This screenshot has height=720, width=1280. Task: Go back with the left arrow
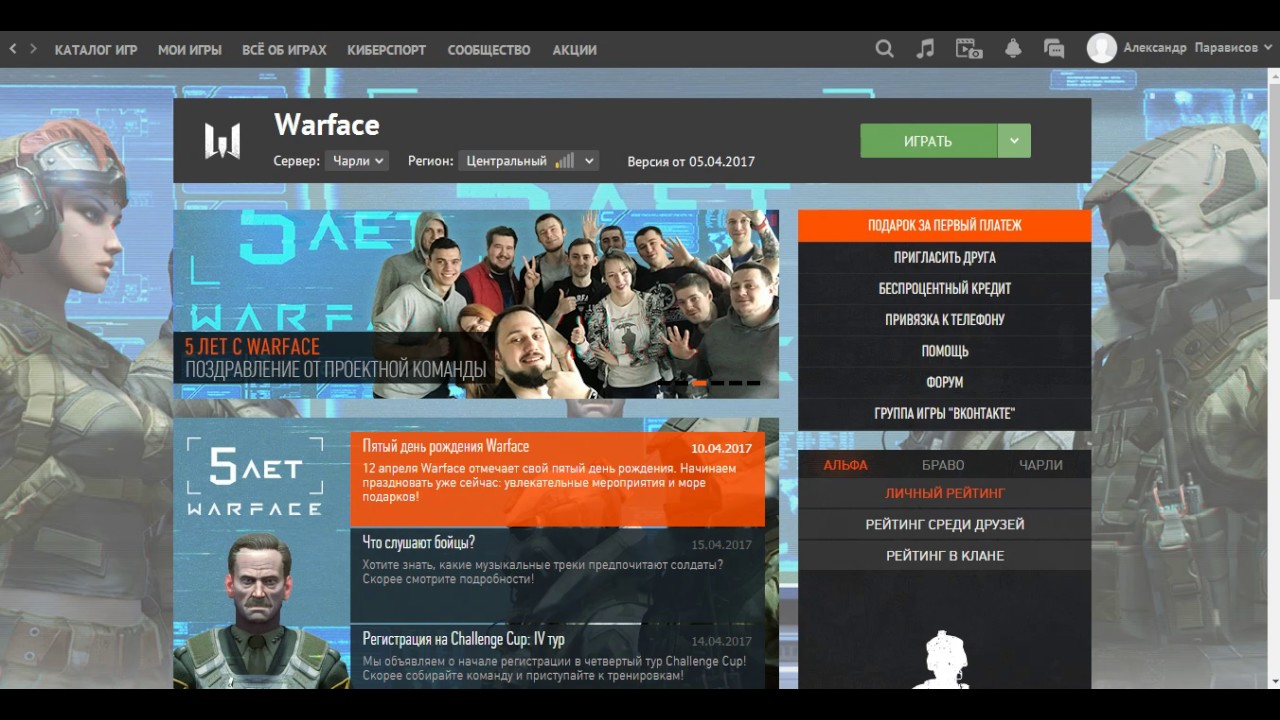(13, 48)
